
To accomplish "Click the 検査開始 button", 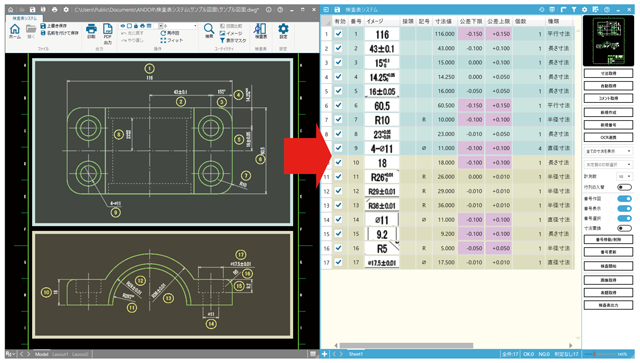I will coord(608,266).
